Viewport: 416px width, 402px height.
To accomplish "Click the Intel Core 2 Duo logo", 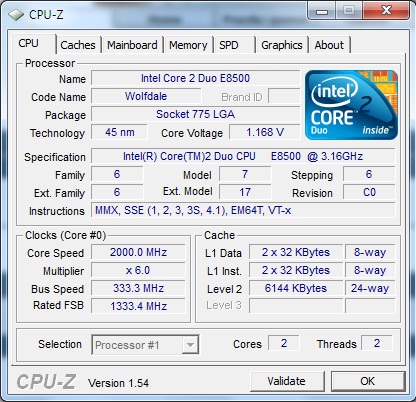I will (351, 105).
